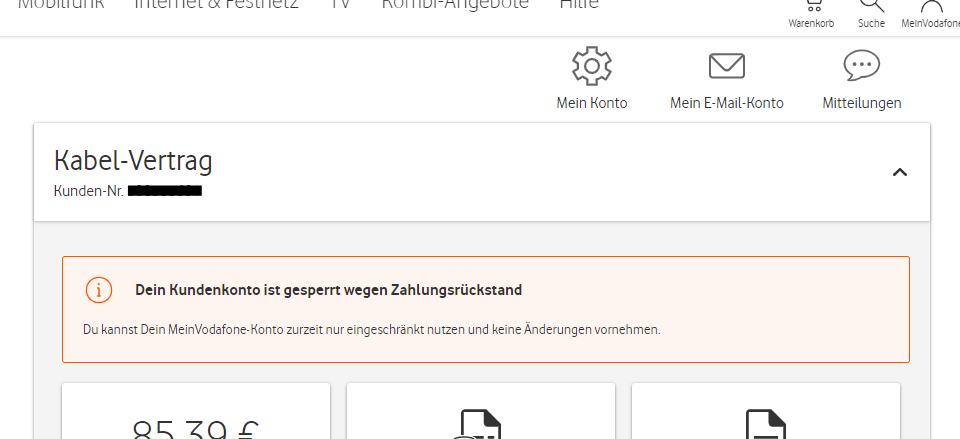Click the orange info icon in the warning
The image size is (960, 439).
99,290
